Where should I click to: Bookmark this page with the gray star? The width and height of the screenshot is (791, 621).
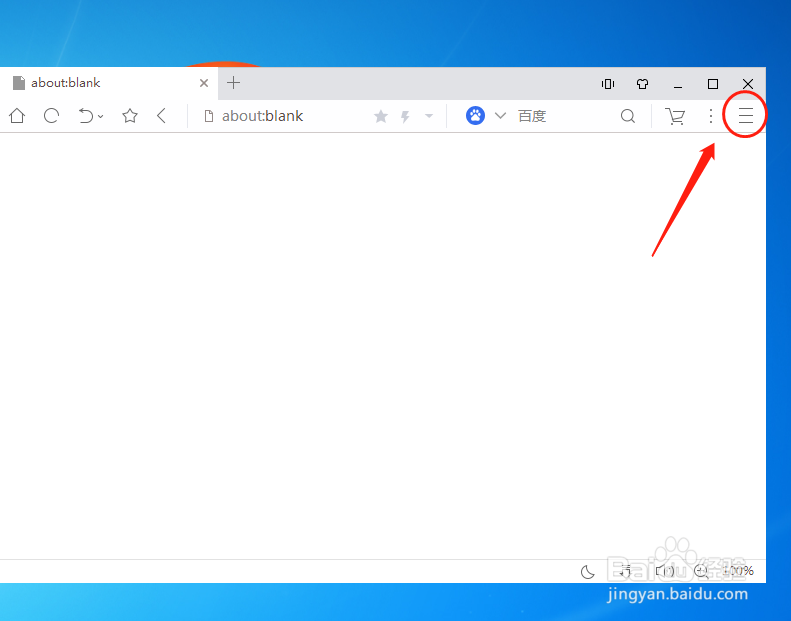(381, 117)
